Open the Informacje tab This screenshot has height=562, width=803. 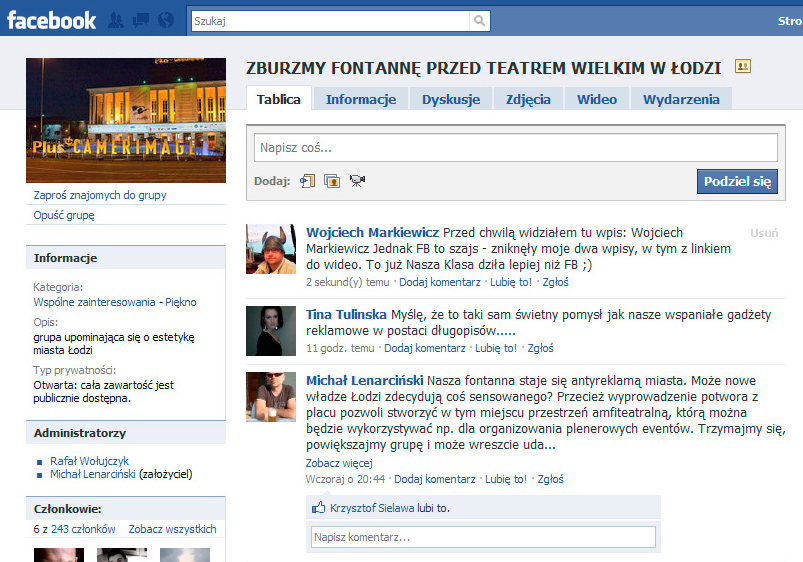pos(361,99)
